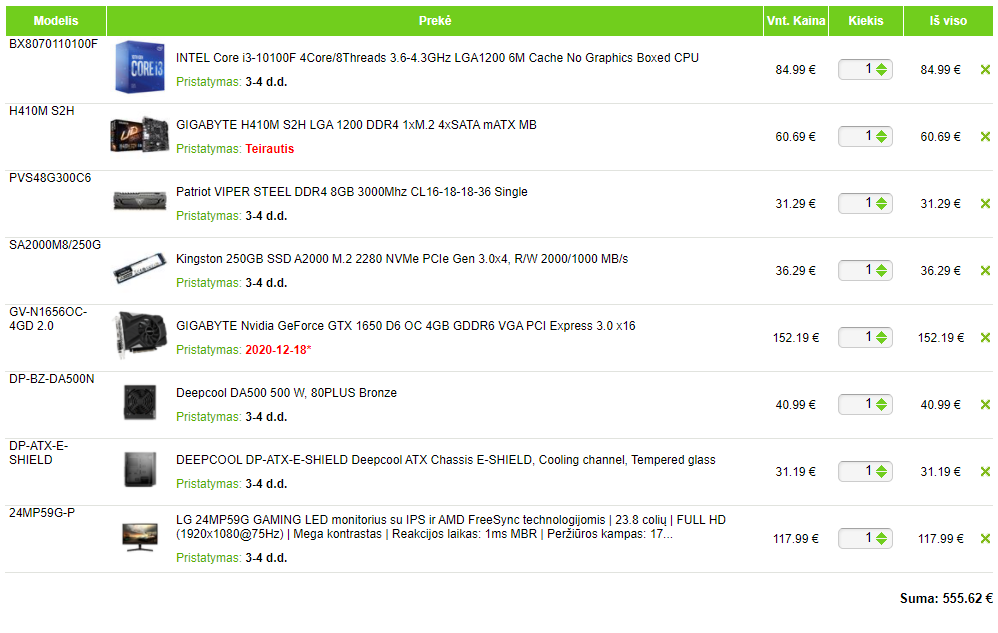Open the LG monitor product thumbnail
Image resolution: width=998 pixels, height=633 pixels.
click(139, 536)
